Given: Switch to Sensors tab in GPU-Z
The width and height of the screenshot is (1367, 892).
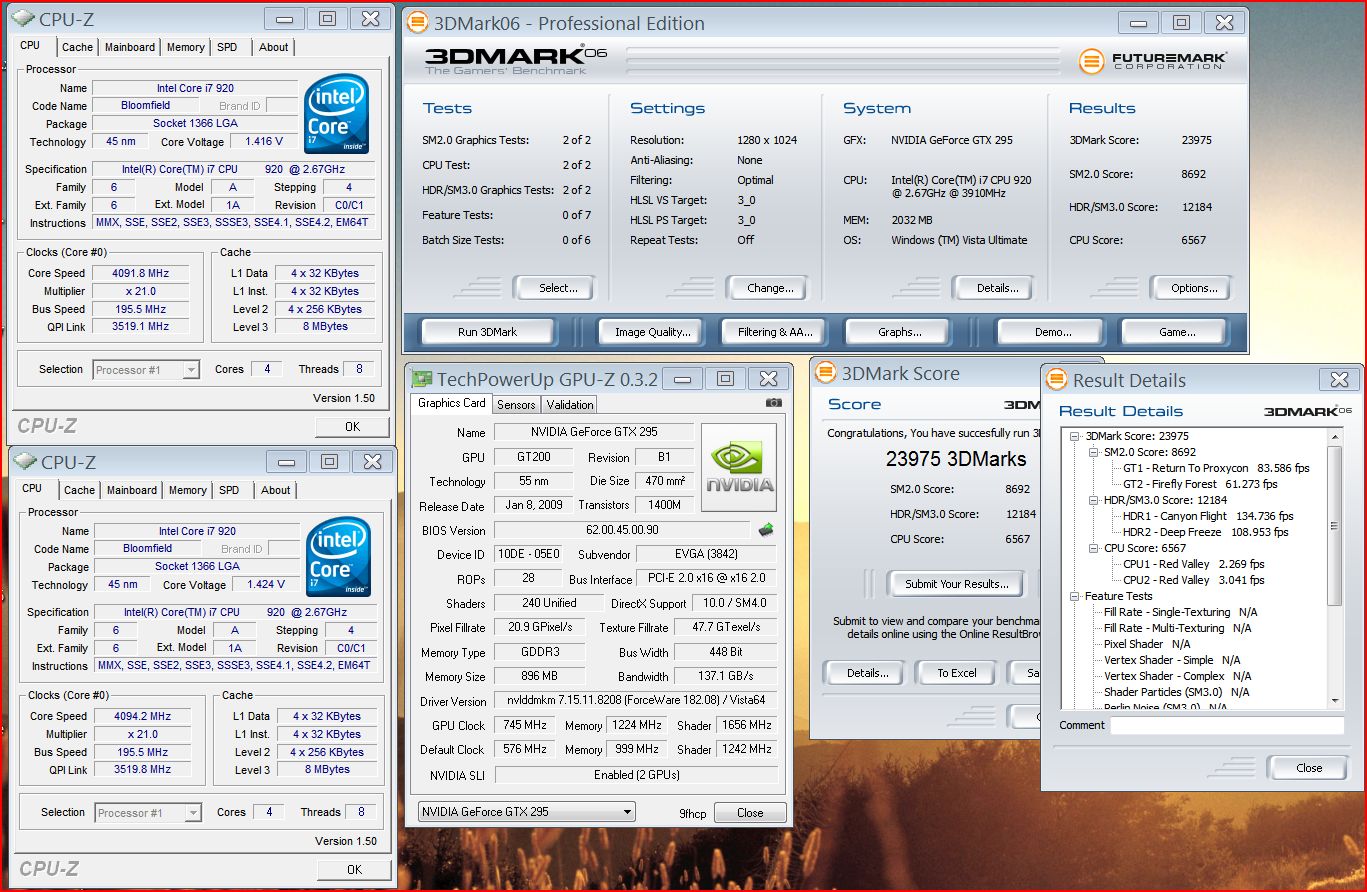Looking at the screenshot, I should [516, 404].
